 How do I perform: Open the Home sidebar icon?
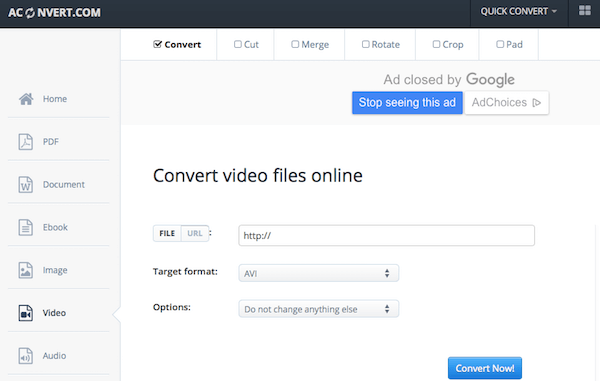coord(26,99)
